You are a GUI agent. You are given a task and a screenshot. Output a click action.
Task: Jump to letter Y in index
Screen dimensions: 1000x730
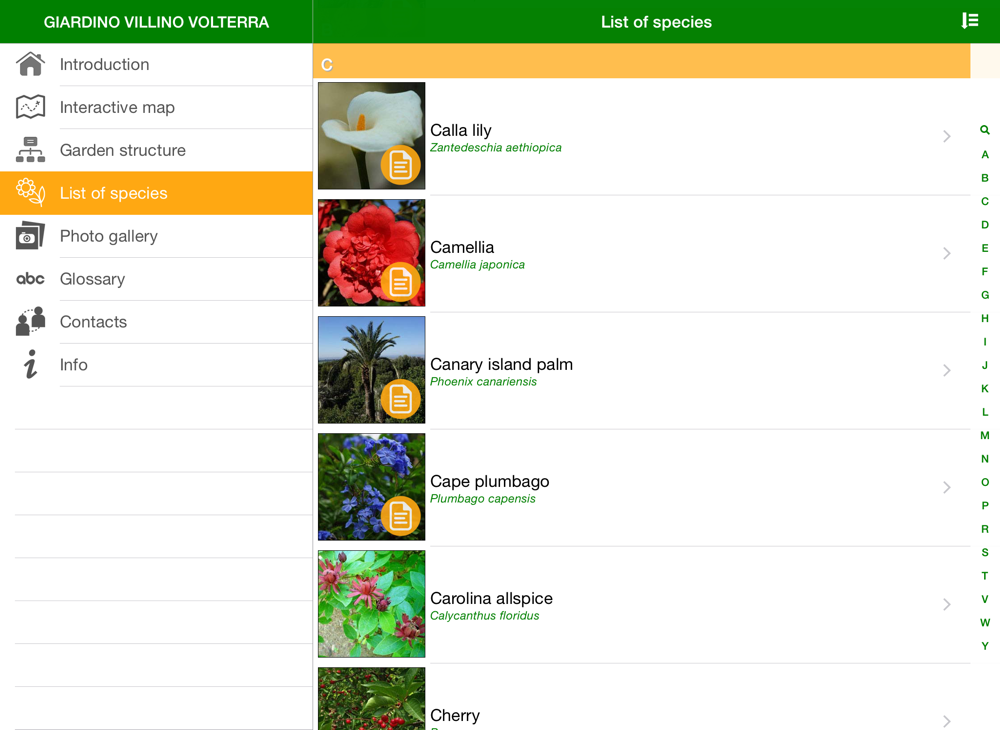(985, 646)
